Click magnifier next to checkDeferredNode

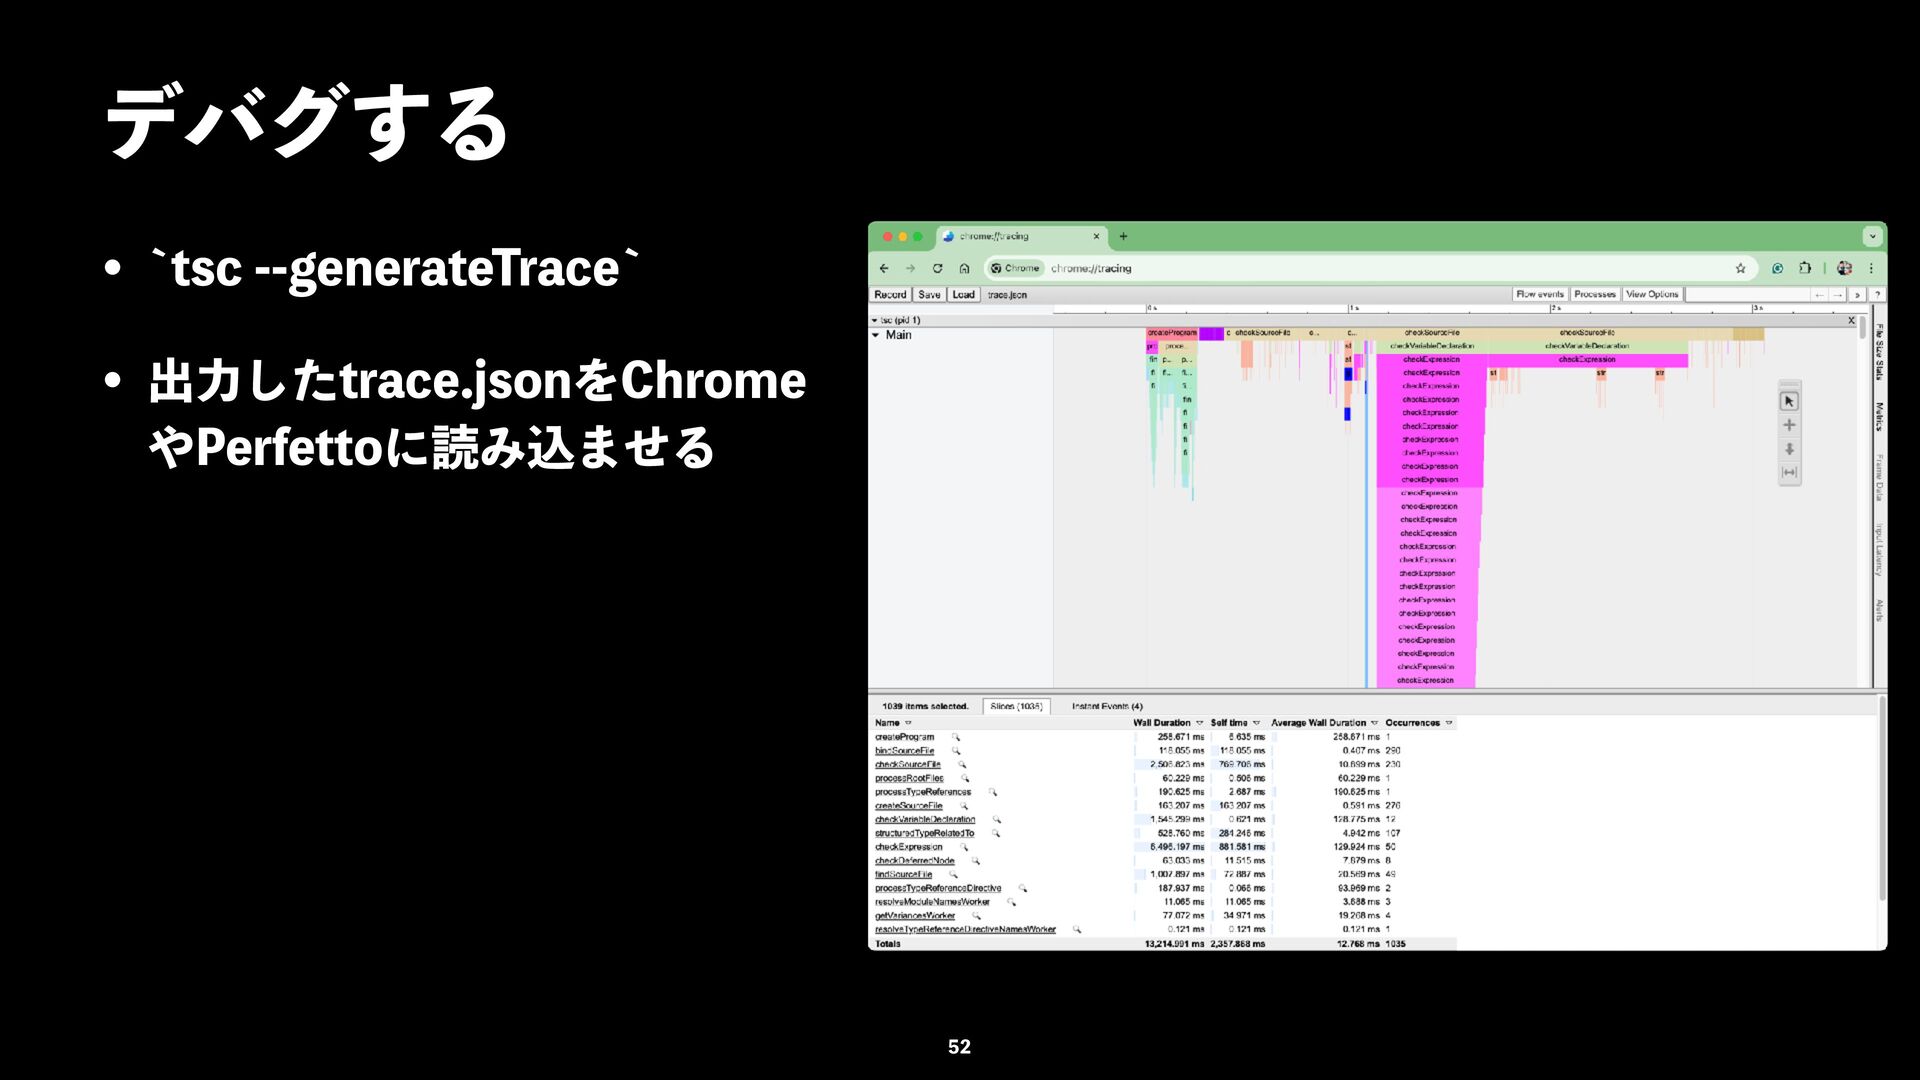point(975,861)
